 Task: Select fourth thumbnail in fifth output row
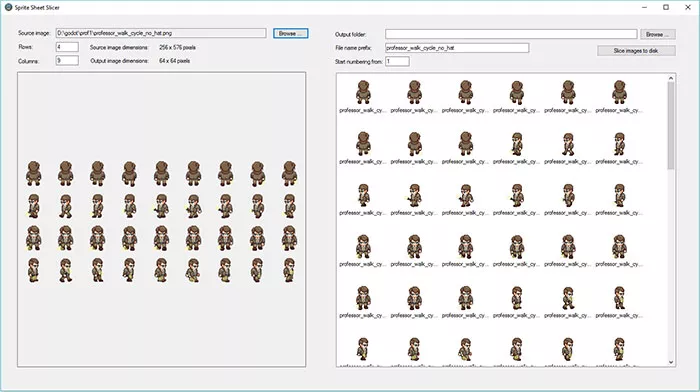pyautogui.click(x=517, y=298)
